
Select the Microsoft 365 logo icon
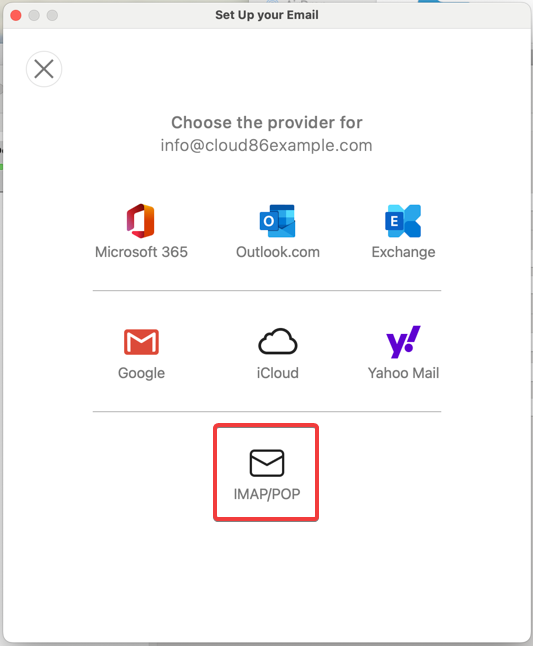(141, 221)
